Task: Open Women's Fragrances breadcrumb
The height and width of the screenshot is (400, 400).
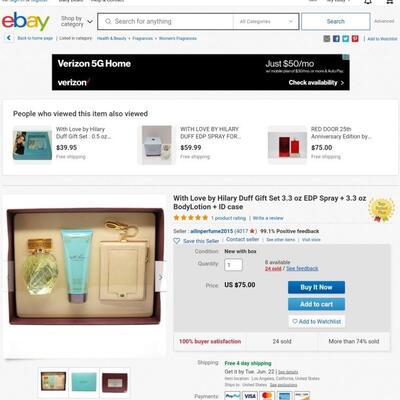Action: tap(178, 38)
